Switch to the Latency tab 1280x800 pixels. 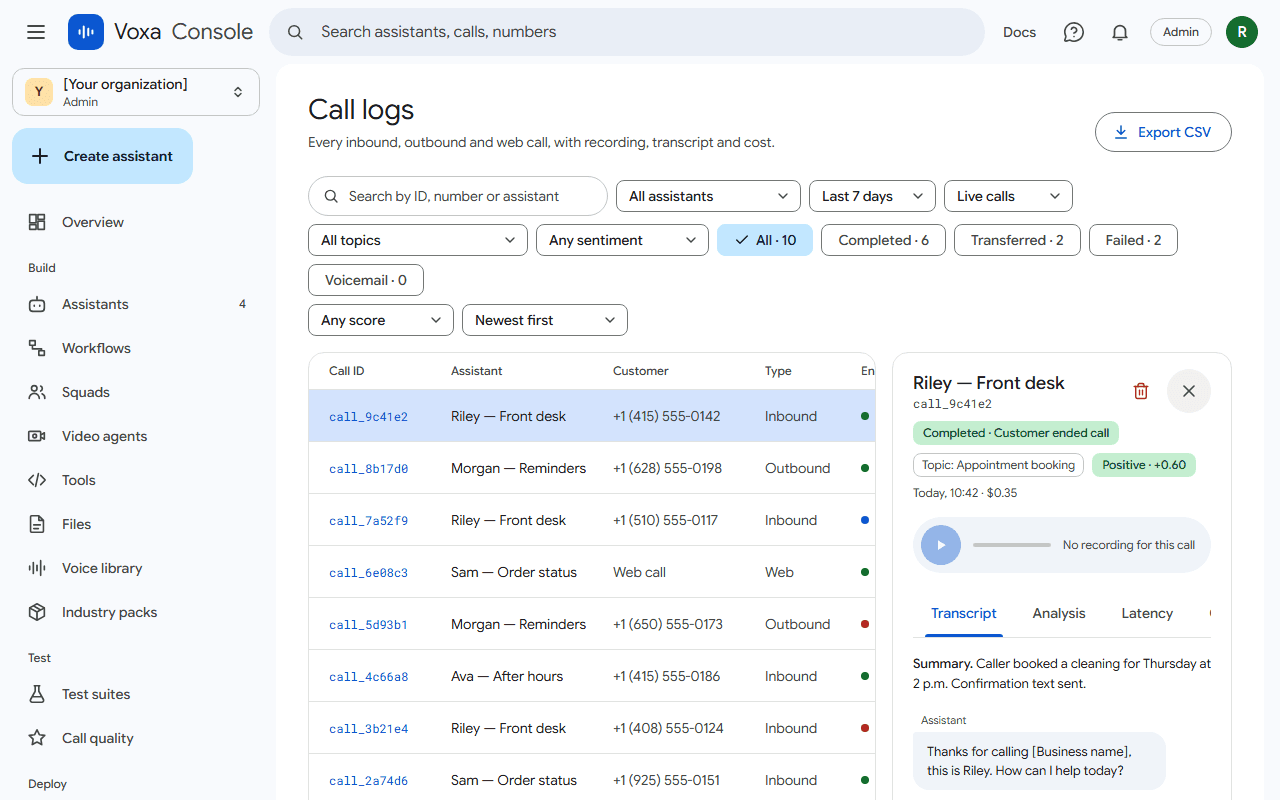coord(1147,614)
